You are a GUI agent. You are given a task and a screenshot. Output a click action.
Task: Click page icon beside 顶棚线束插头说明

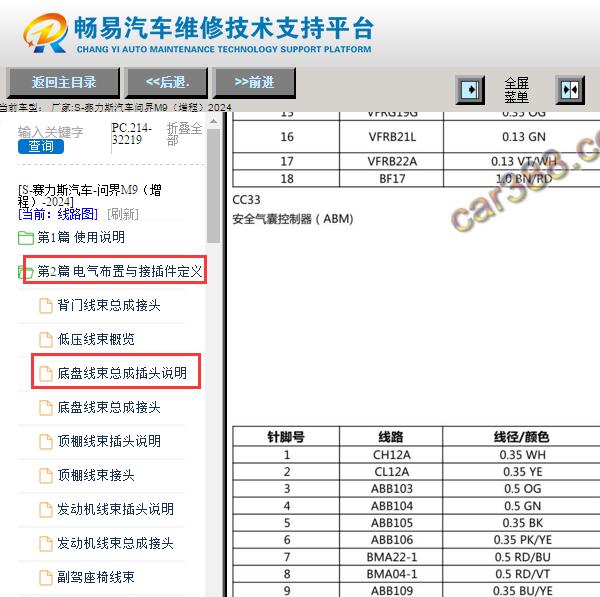point(46,442)
